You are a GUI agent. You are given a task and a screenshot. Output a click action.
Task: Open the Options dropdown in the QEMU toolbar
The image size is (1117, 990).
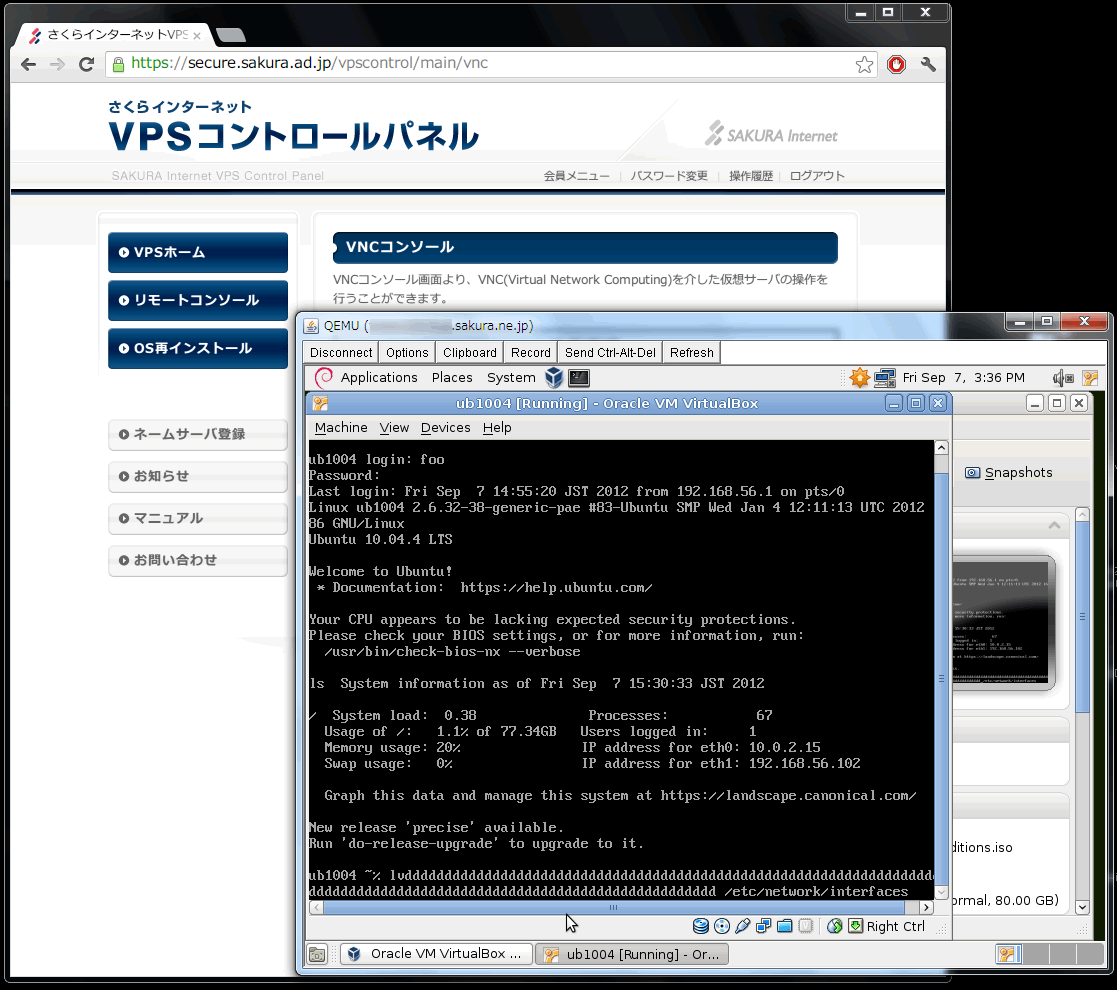[407, 352]
